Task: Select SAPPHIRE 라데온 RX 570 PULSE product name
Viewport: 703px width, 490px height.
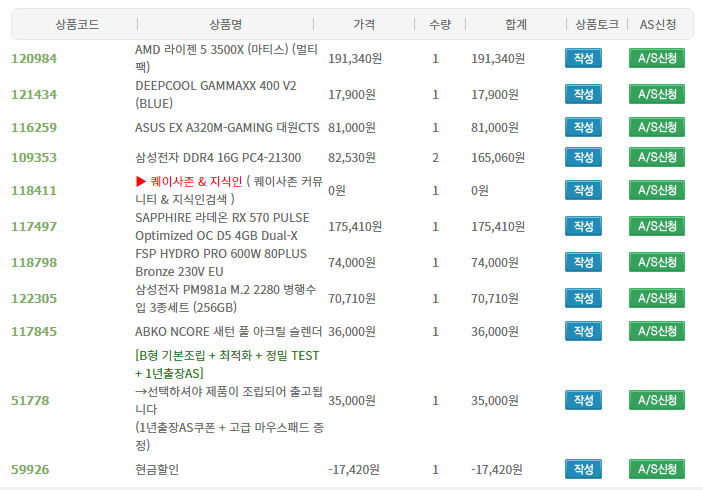Action: pos(222,226)
